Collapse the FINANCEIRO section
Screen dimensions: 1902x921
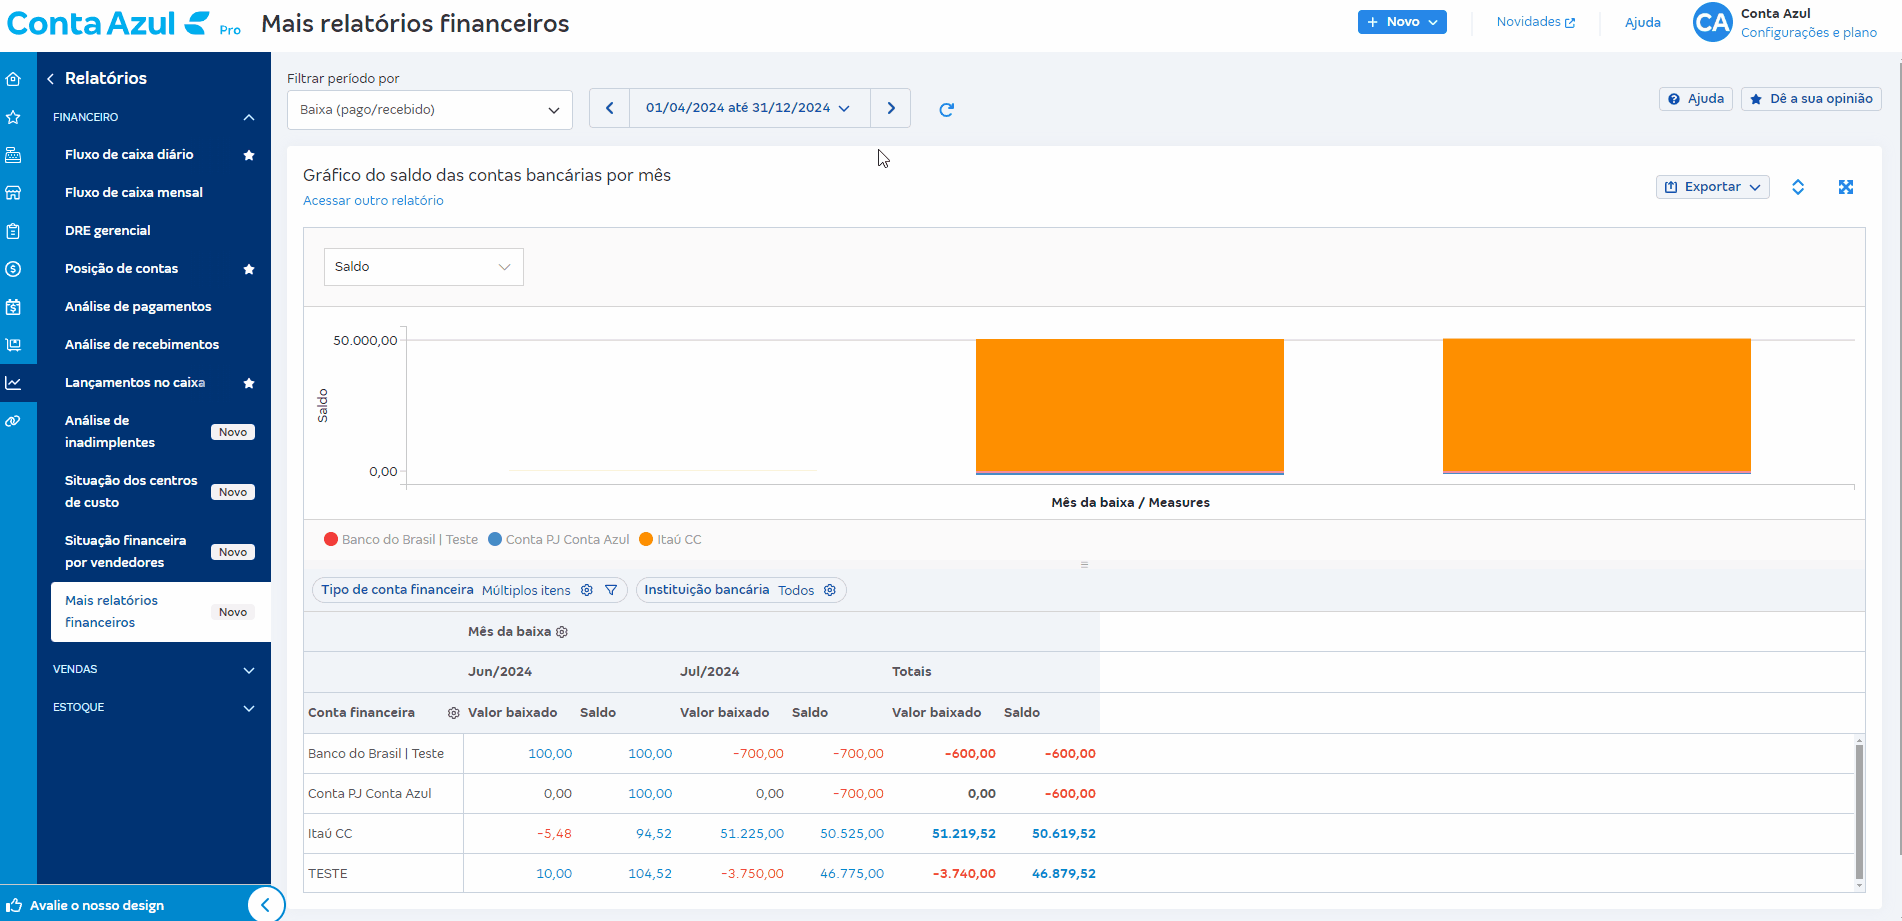click(x=249, y=117)
